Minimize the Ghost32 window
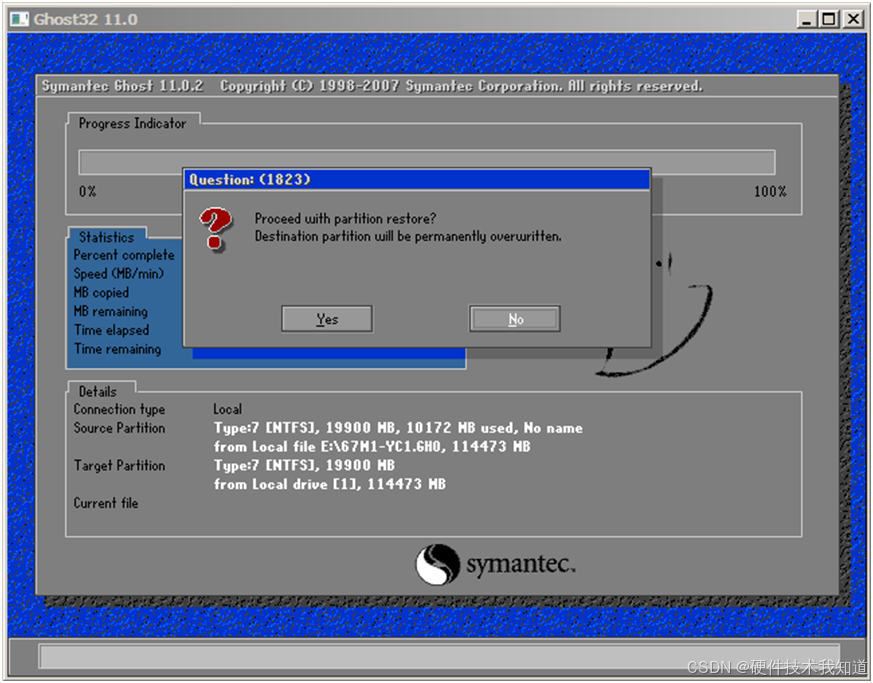 (806, 19)
